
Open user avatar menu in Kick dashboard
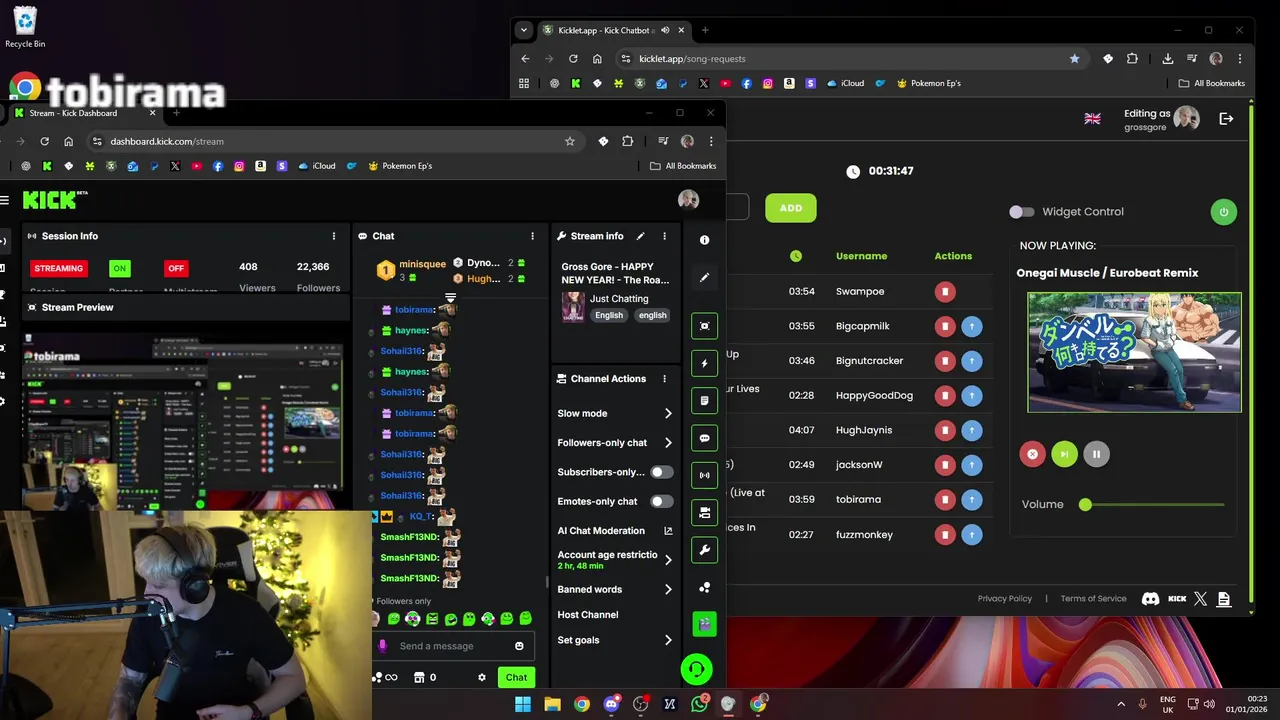688,200
